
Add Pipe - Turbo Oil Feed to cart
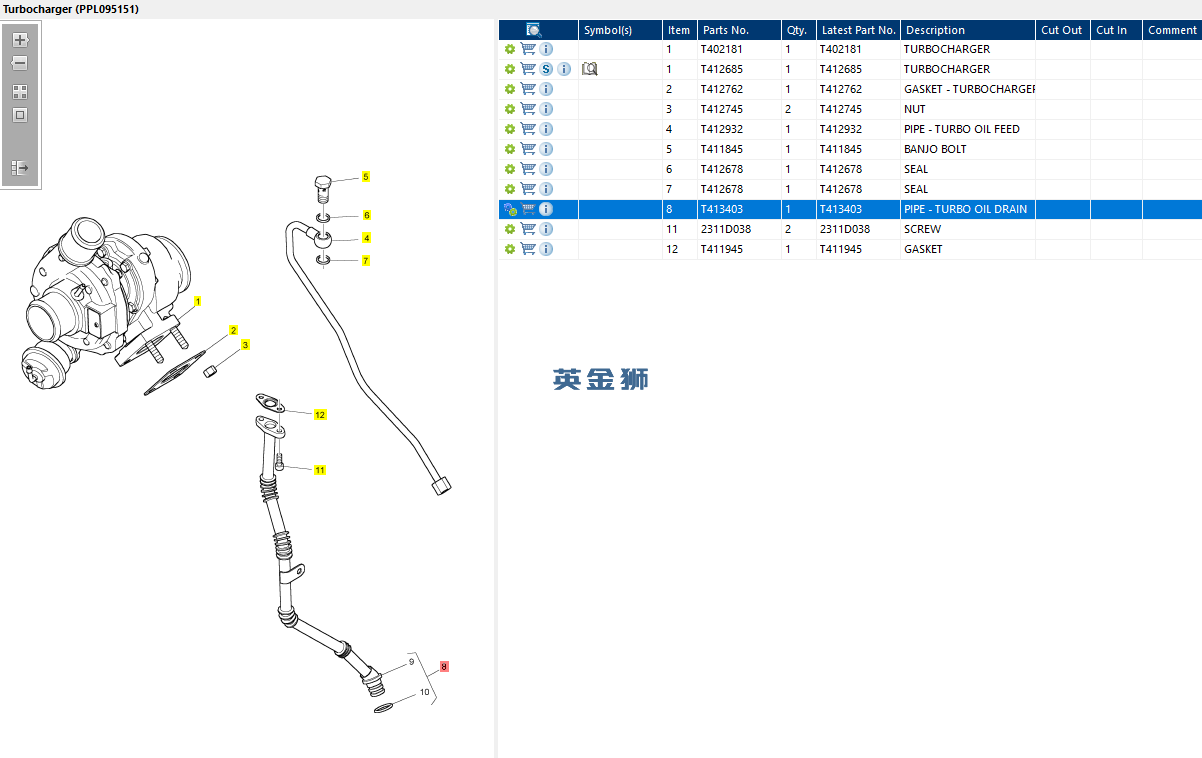(528, 129)
